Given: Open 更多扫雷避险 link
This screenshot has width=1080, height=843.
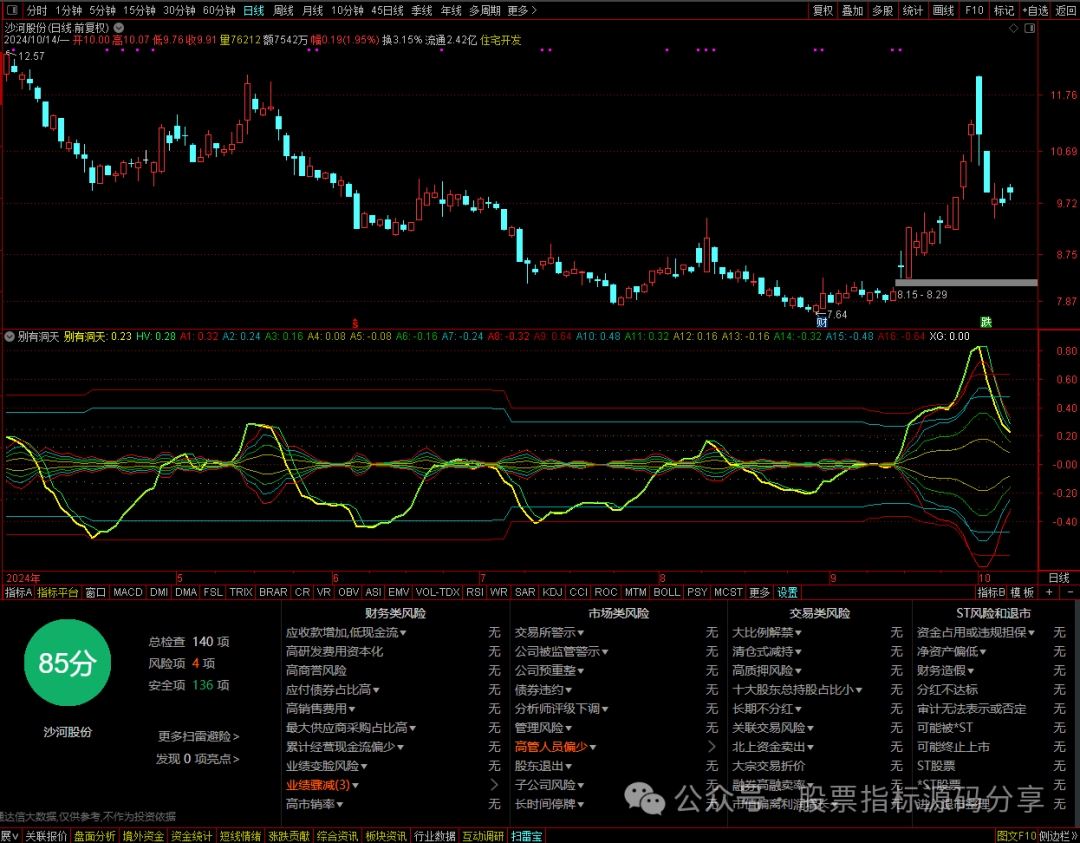Looking at the screenshot, I should (198, 736).
